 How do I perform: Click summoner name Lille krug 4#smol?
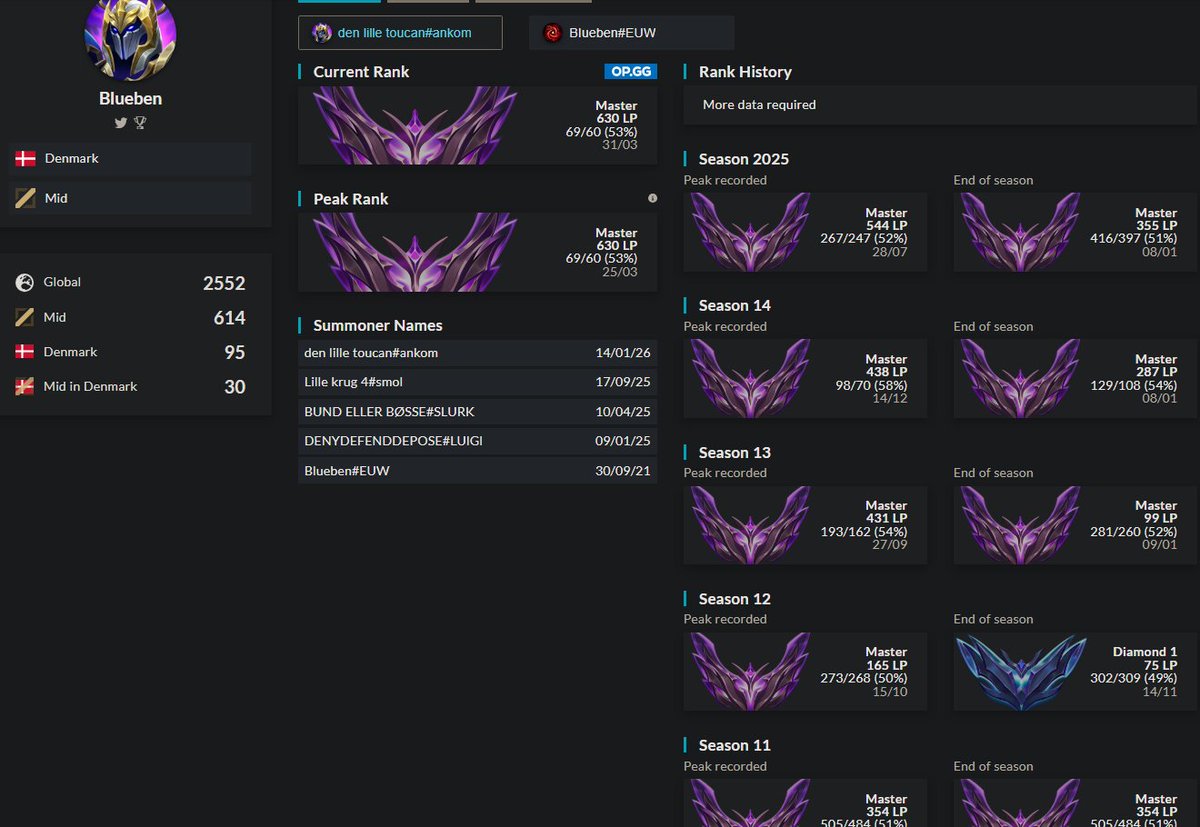coord(354,382)
